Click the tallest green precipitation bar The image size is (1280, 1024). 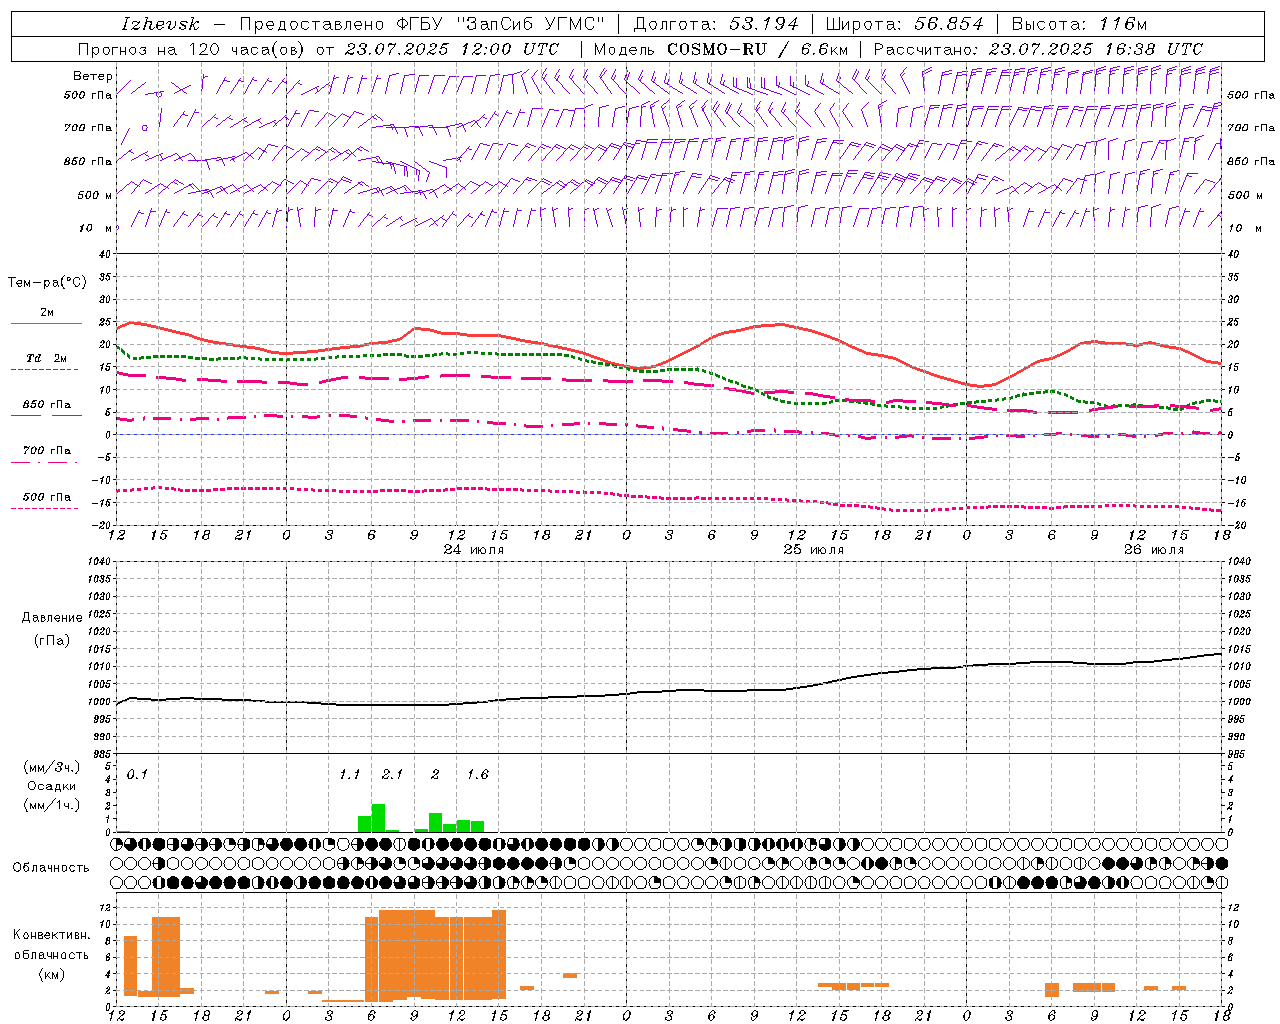tap(378, 818)
